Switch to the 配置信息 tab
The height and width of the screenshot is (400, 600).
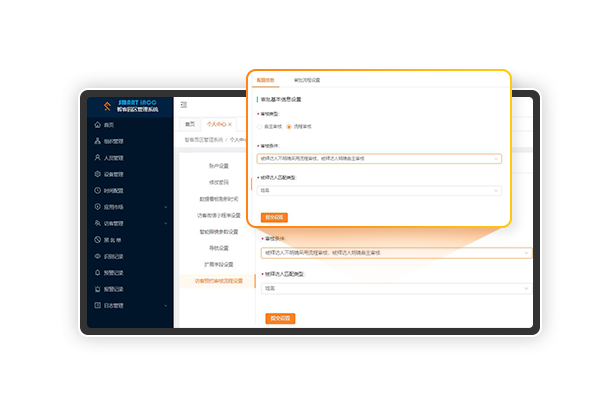(x=265, y=79)
